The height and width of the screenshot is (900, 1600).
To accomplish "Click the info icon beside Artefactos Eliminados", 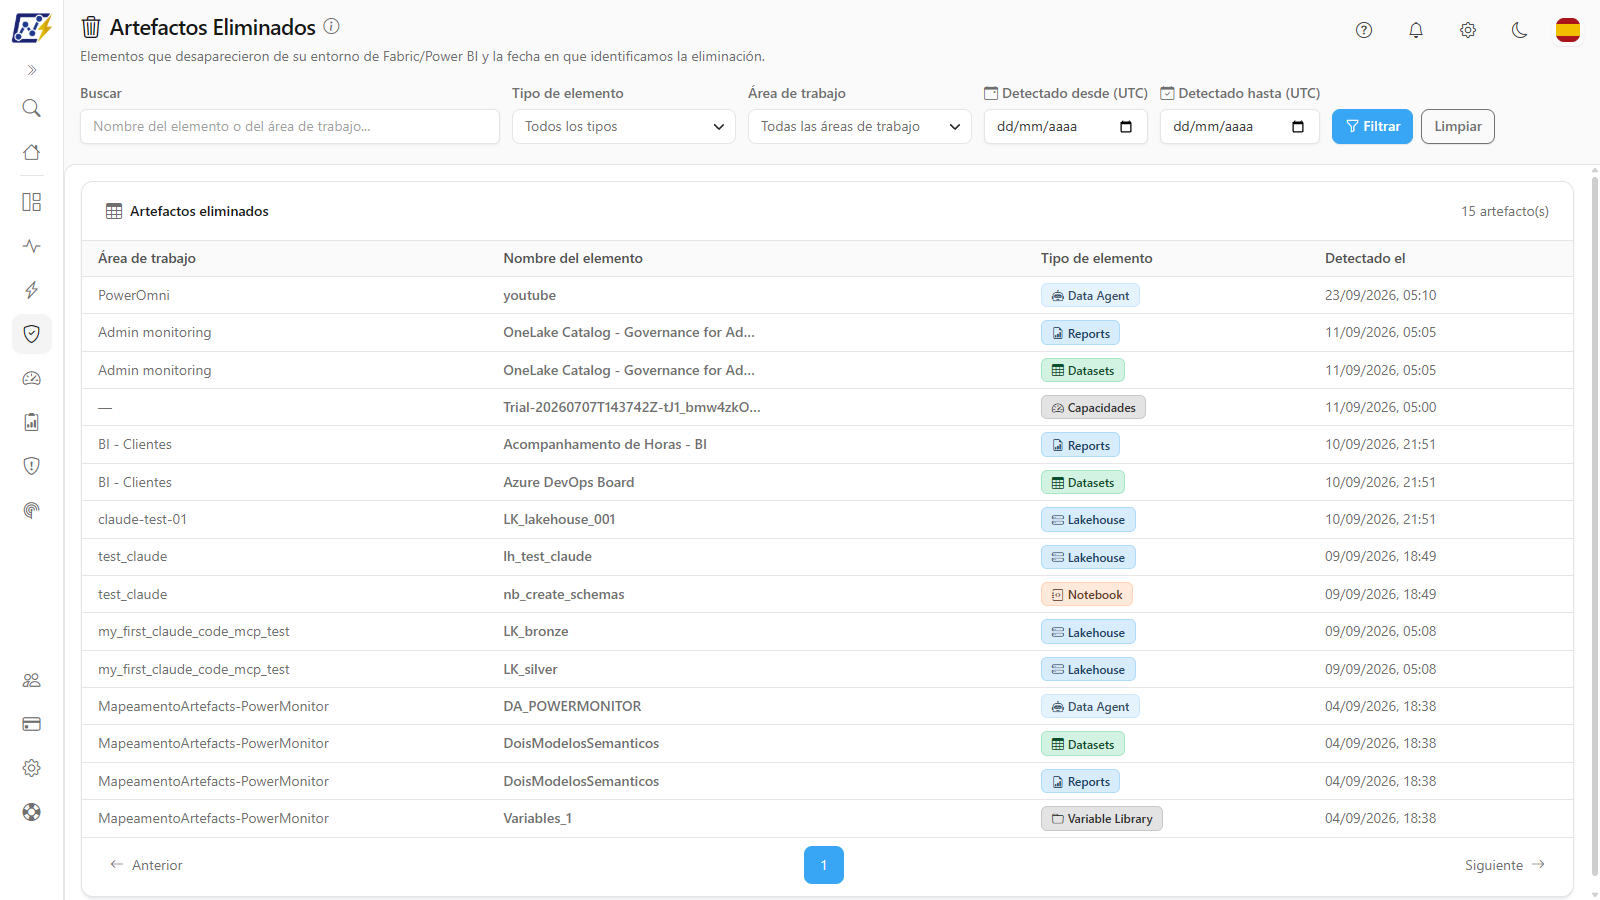I will coord(332,27).
